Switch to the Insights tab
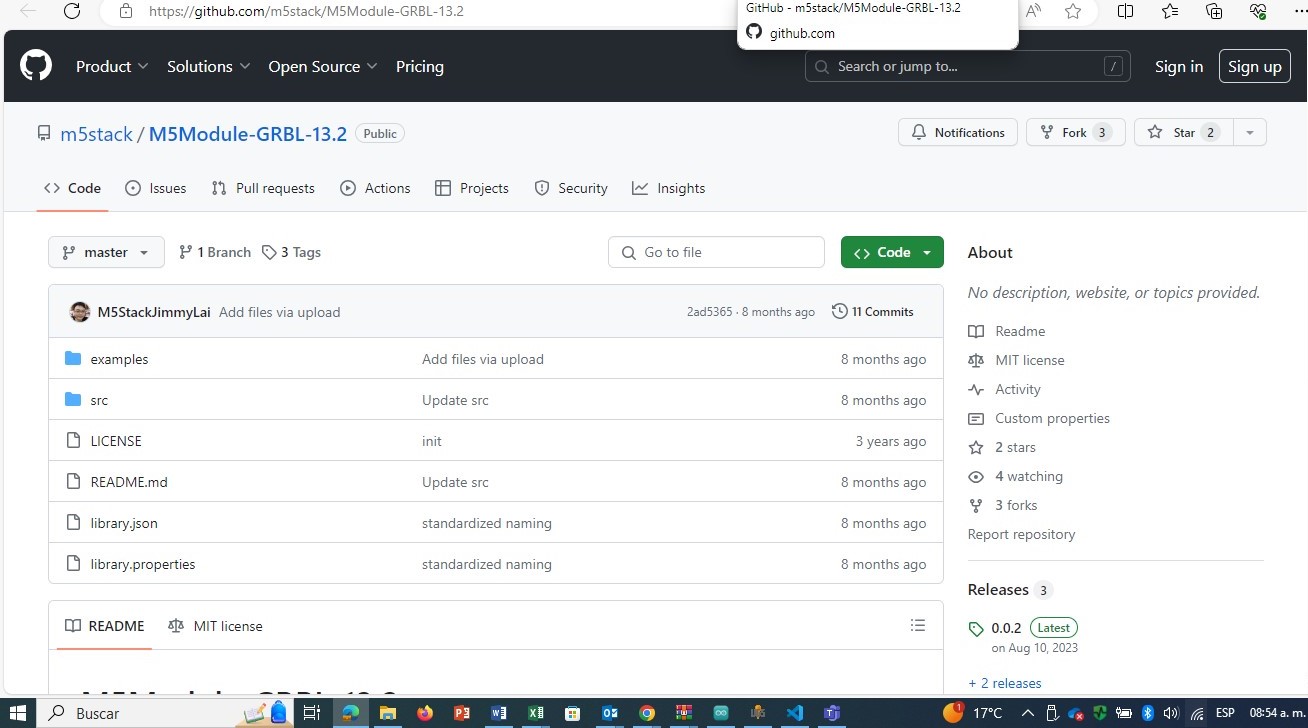Viewport: 1308px width, 728px height. coord(669,188)
